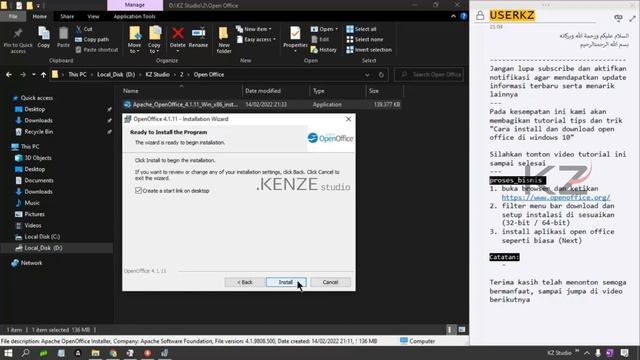
Task: Open the File ribbon tab
Action: pyautogui.click(x=13, y=16)
